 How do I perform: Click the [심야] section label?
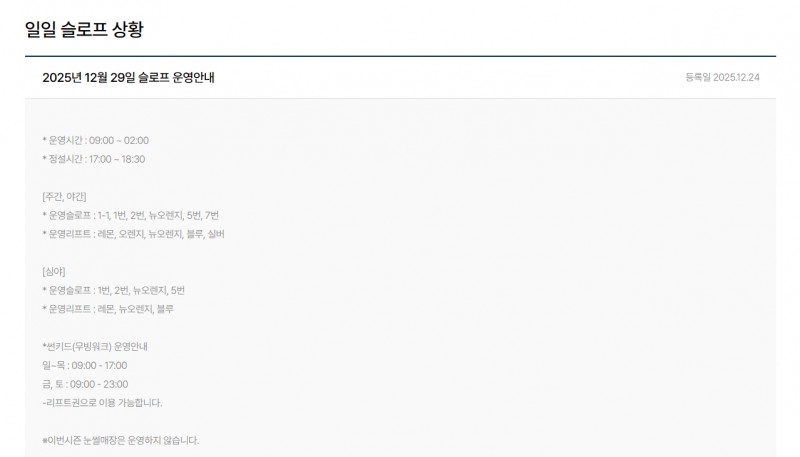coord(54,271)
